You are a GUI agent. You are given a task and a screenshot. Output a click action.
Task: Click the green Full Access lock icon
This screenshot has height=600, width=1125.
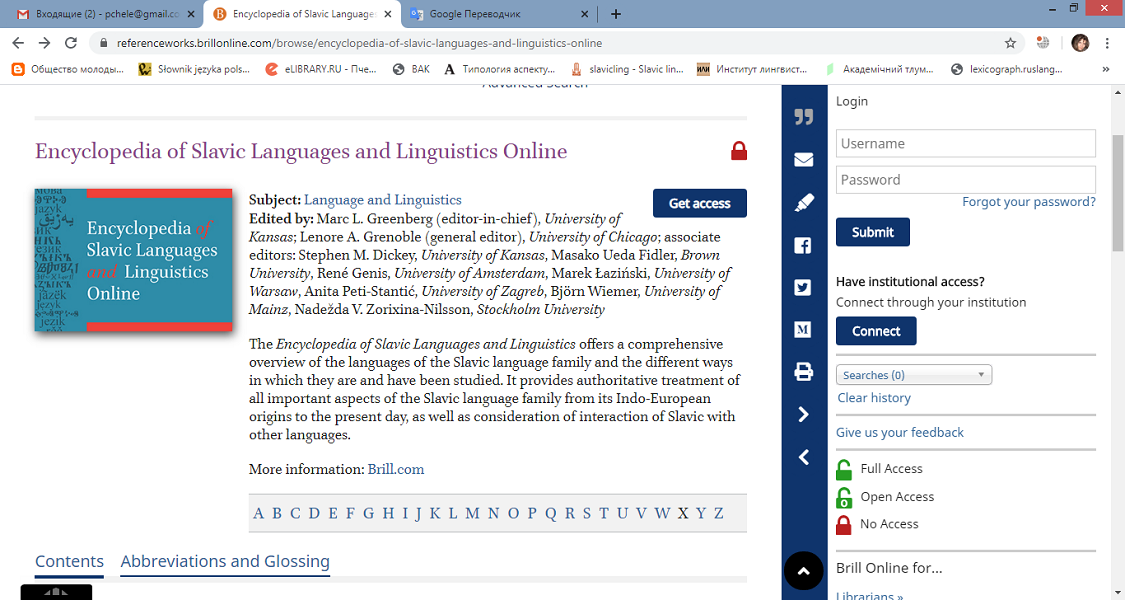(x=844, y=469)
